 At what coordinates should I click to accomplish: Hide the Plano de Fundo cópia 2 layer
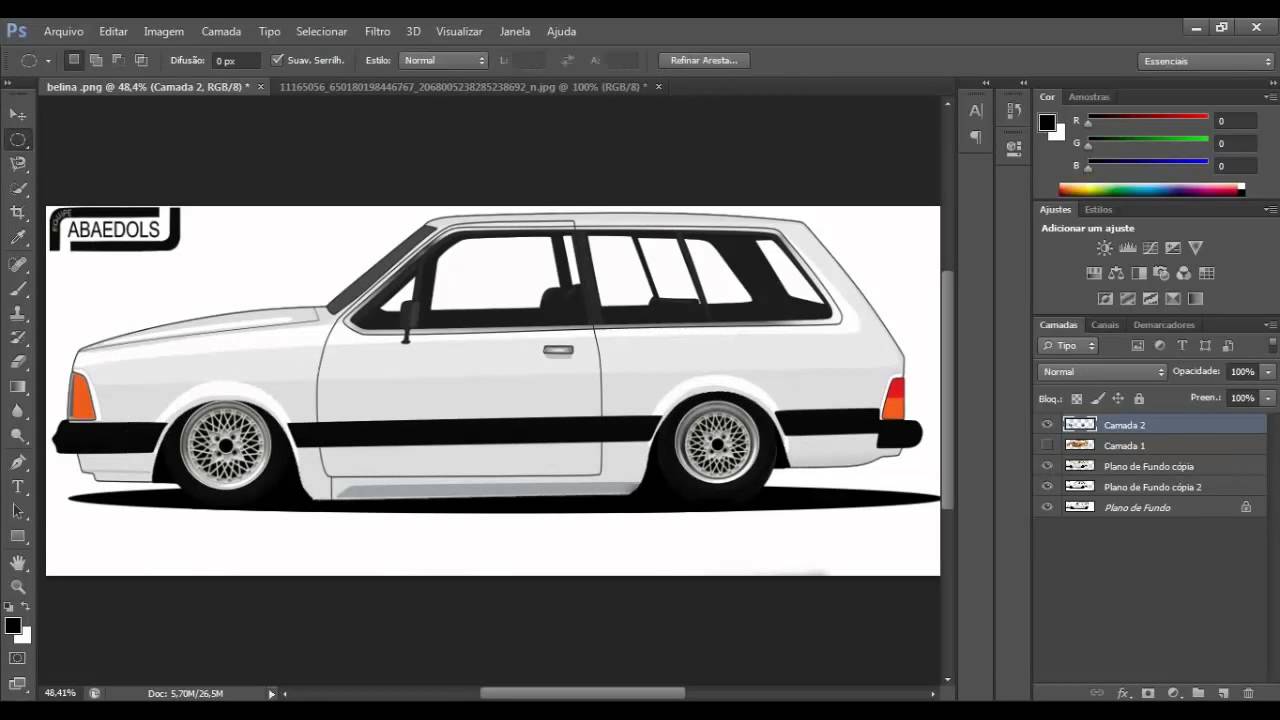[1047, 486]
